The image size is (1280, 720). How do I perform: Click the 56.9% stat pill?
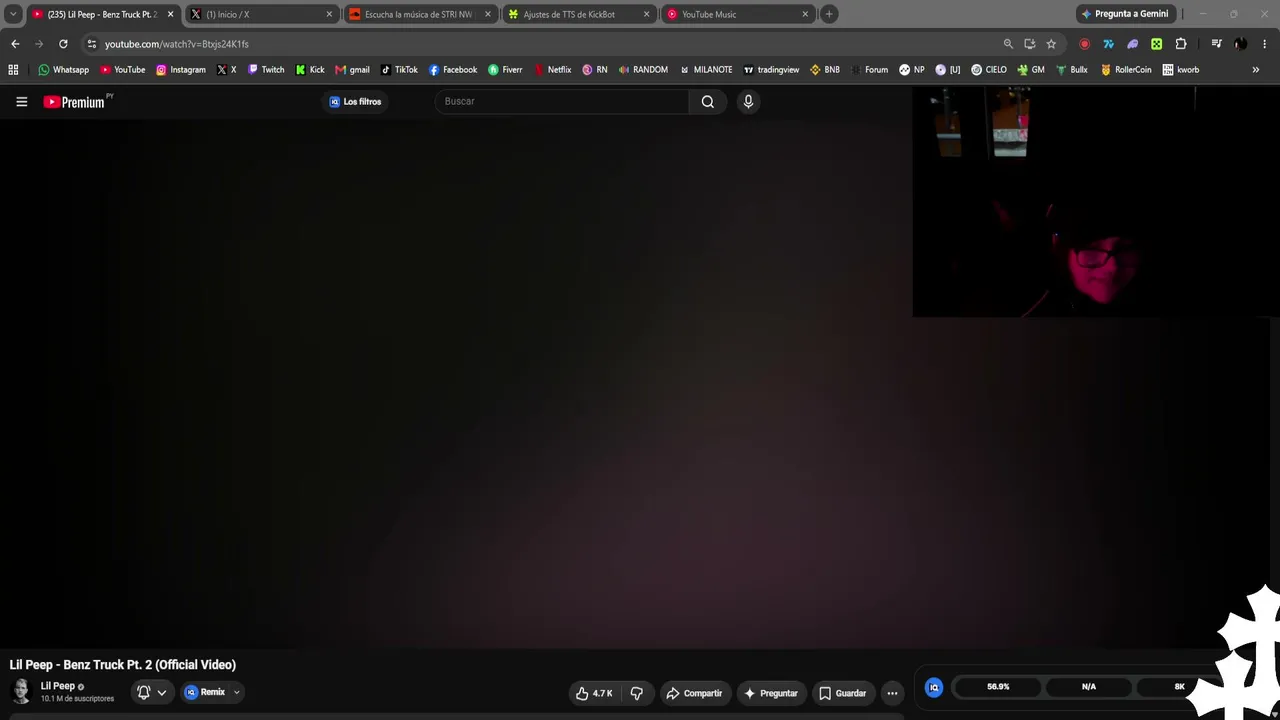[998, 687]
